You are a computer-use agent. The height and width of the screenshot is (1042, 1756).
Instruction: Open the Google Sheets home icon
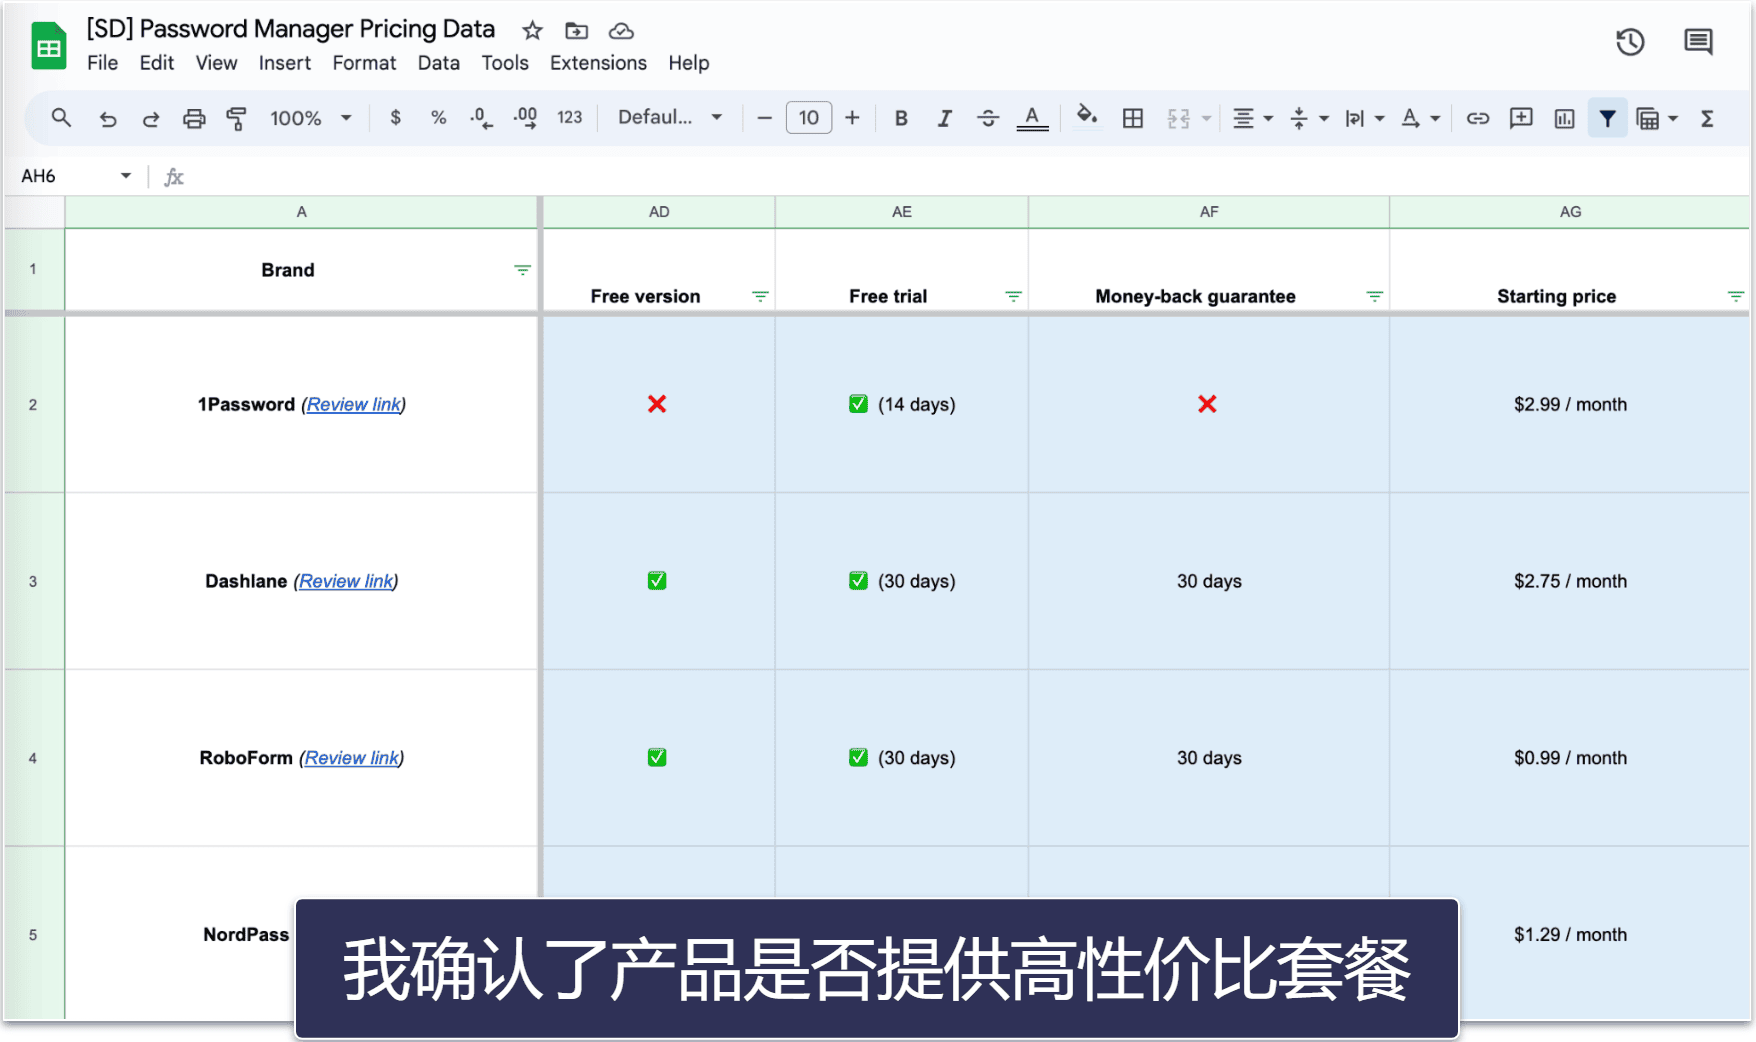pos(48,46)
